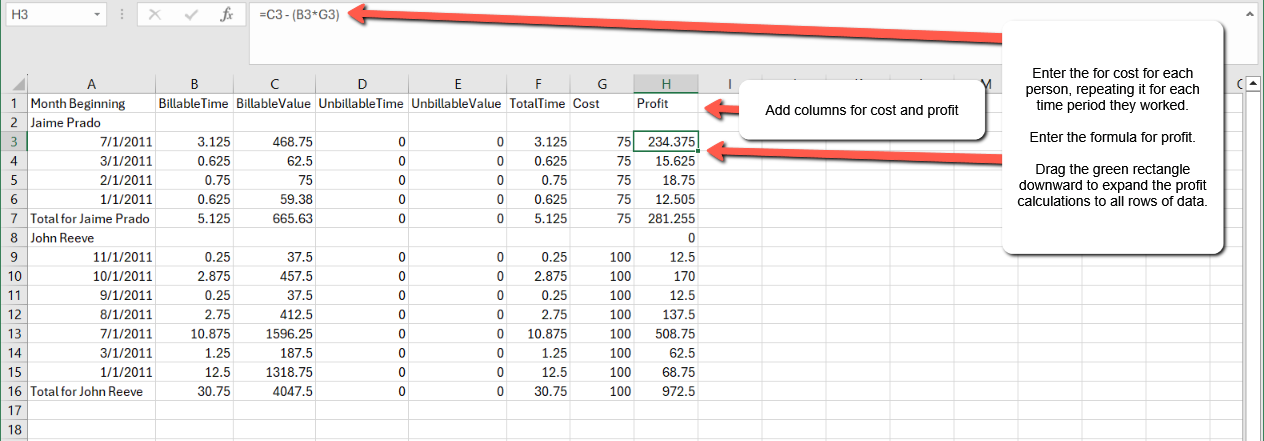Click the Select All corner triangle
This screenshot has height=441, width=1264.
pyautogui.click(x=14, y=84)
